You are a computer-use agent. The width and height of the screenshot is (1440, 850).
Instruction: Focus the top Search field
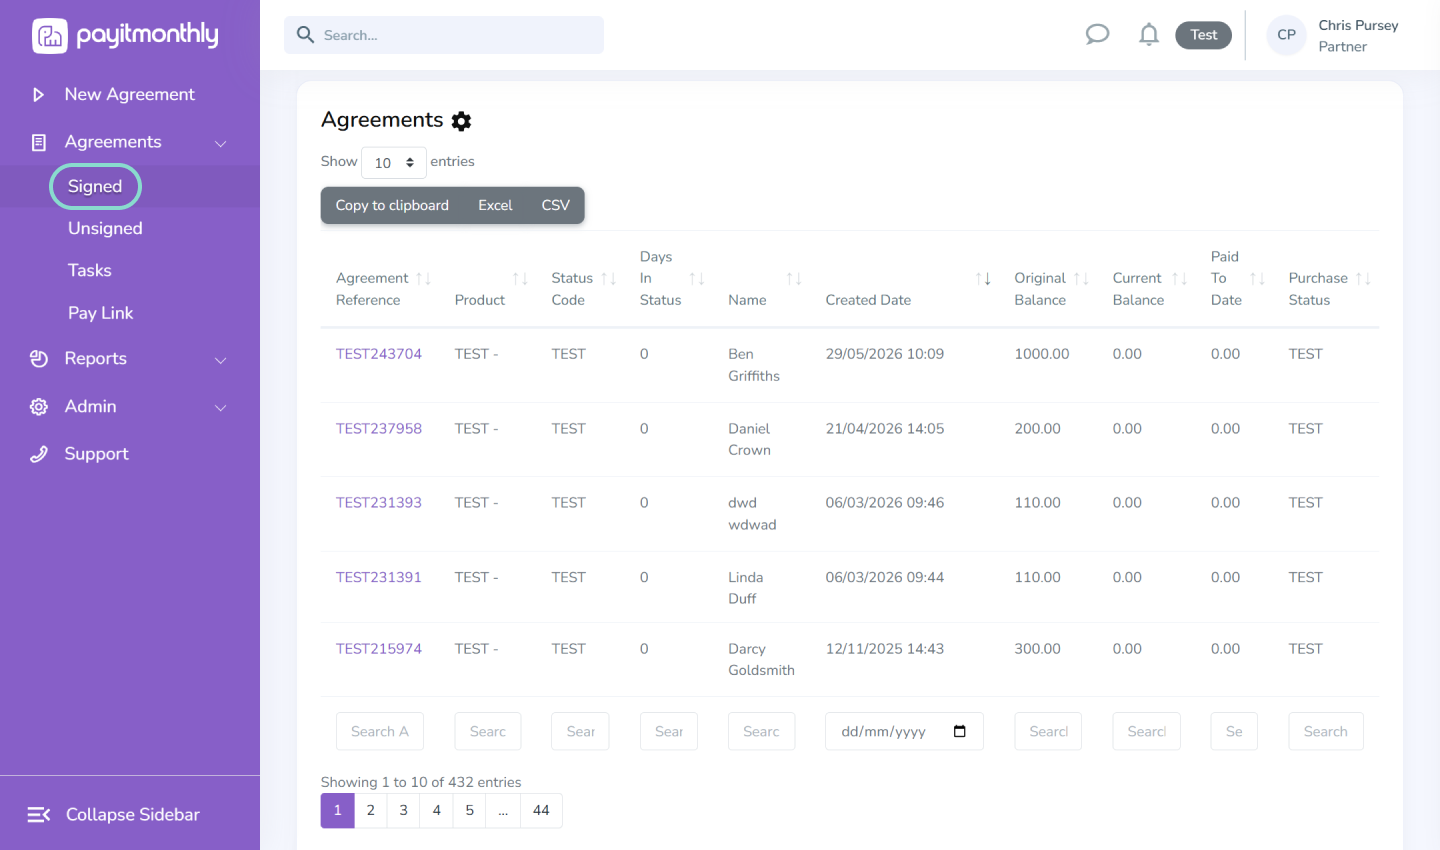click(x=444, y=35)
